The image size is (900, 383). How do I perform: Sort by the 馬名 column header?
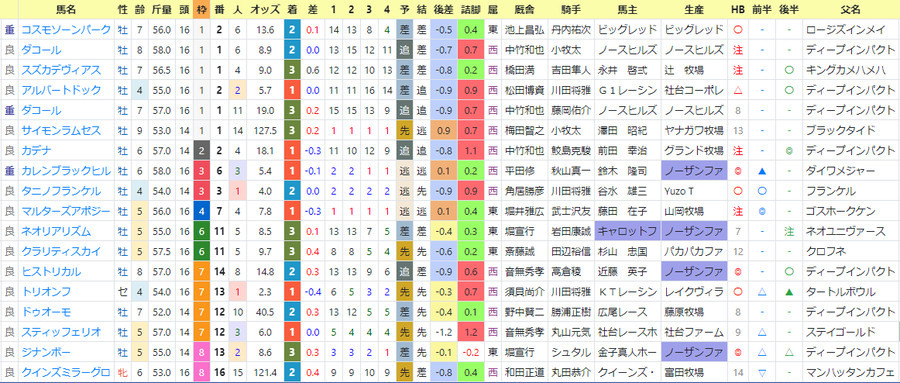click(66, 9)
